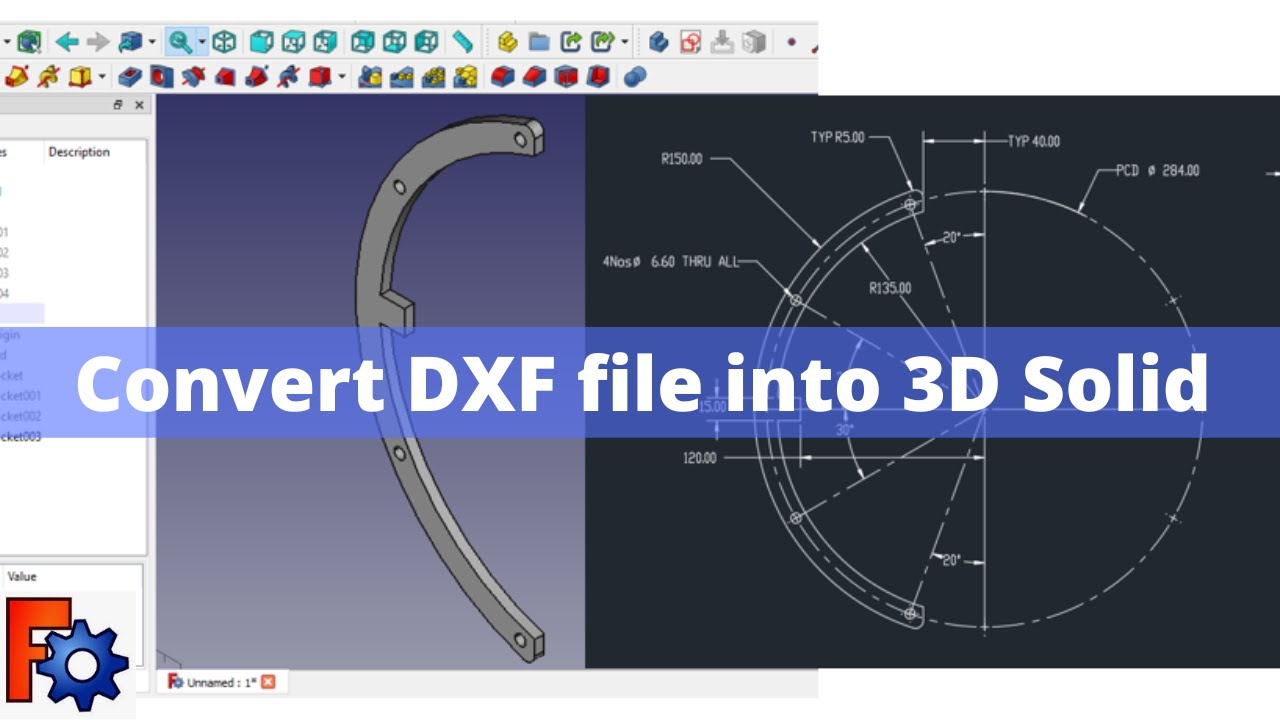Screen dimensions: 1280x720
Task: Click the go-to-linked-object icon
Action: [x=130, y=42]
